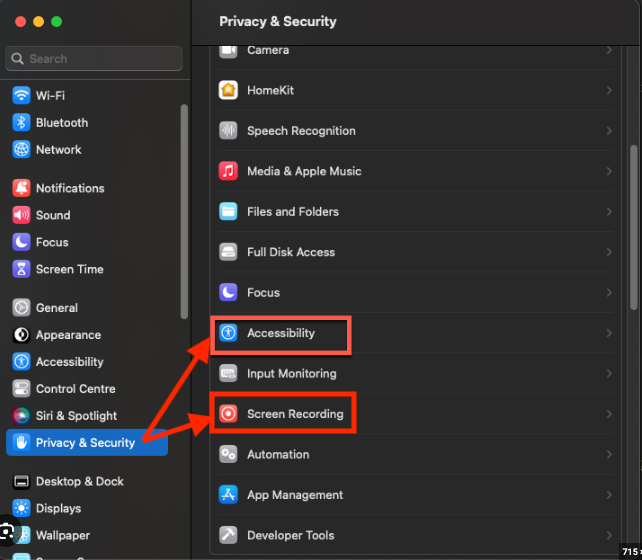Click the Automation gears icon
Viewport: 642px width, 560px height.
pyautogui.click(x=228, y=454)
